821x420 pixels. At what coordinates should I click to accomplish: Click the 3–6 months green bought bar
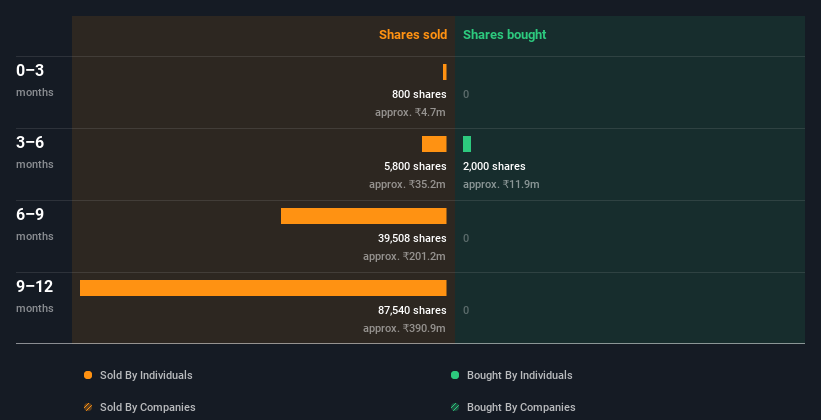click(x=467, y=144)
